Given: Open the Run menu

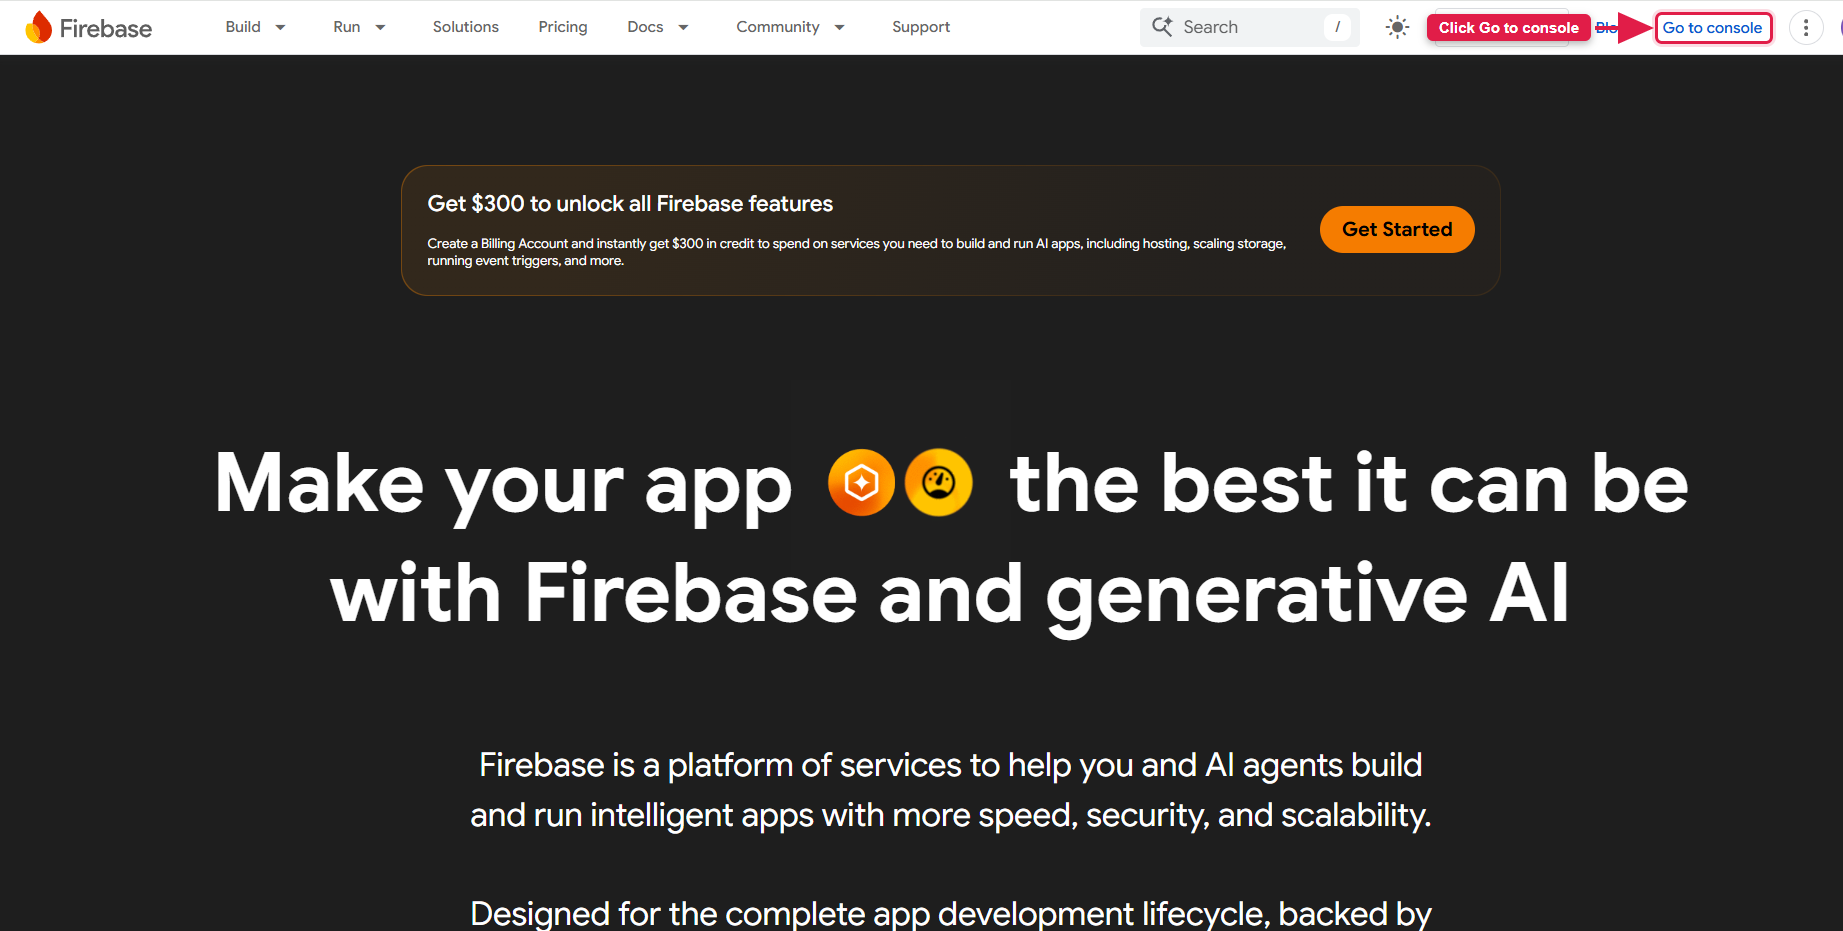Looking at the screenshot, I should click(346, 27).
